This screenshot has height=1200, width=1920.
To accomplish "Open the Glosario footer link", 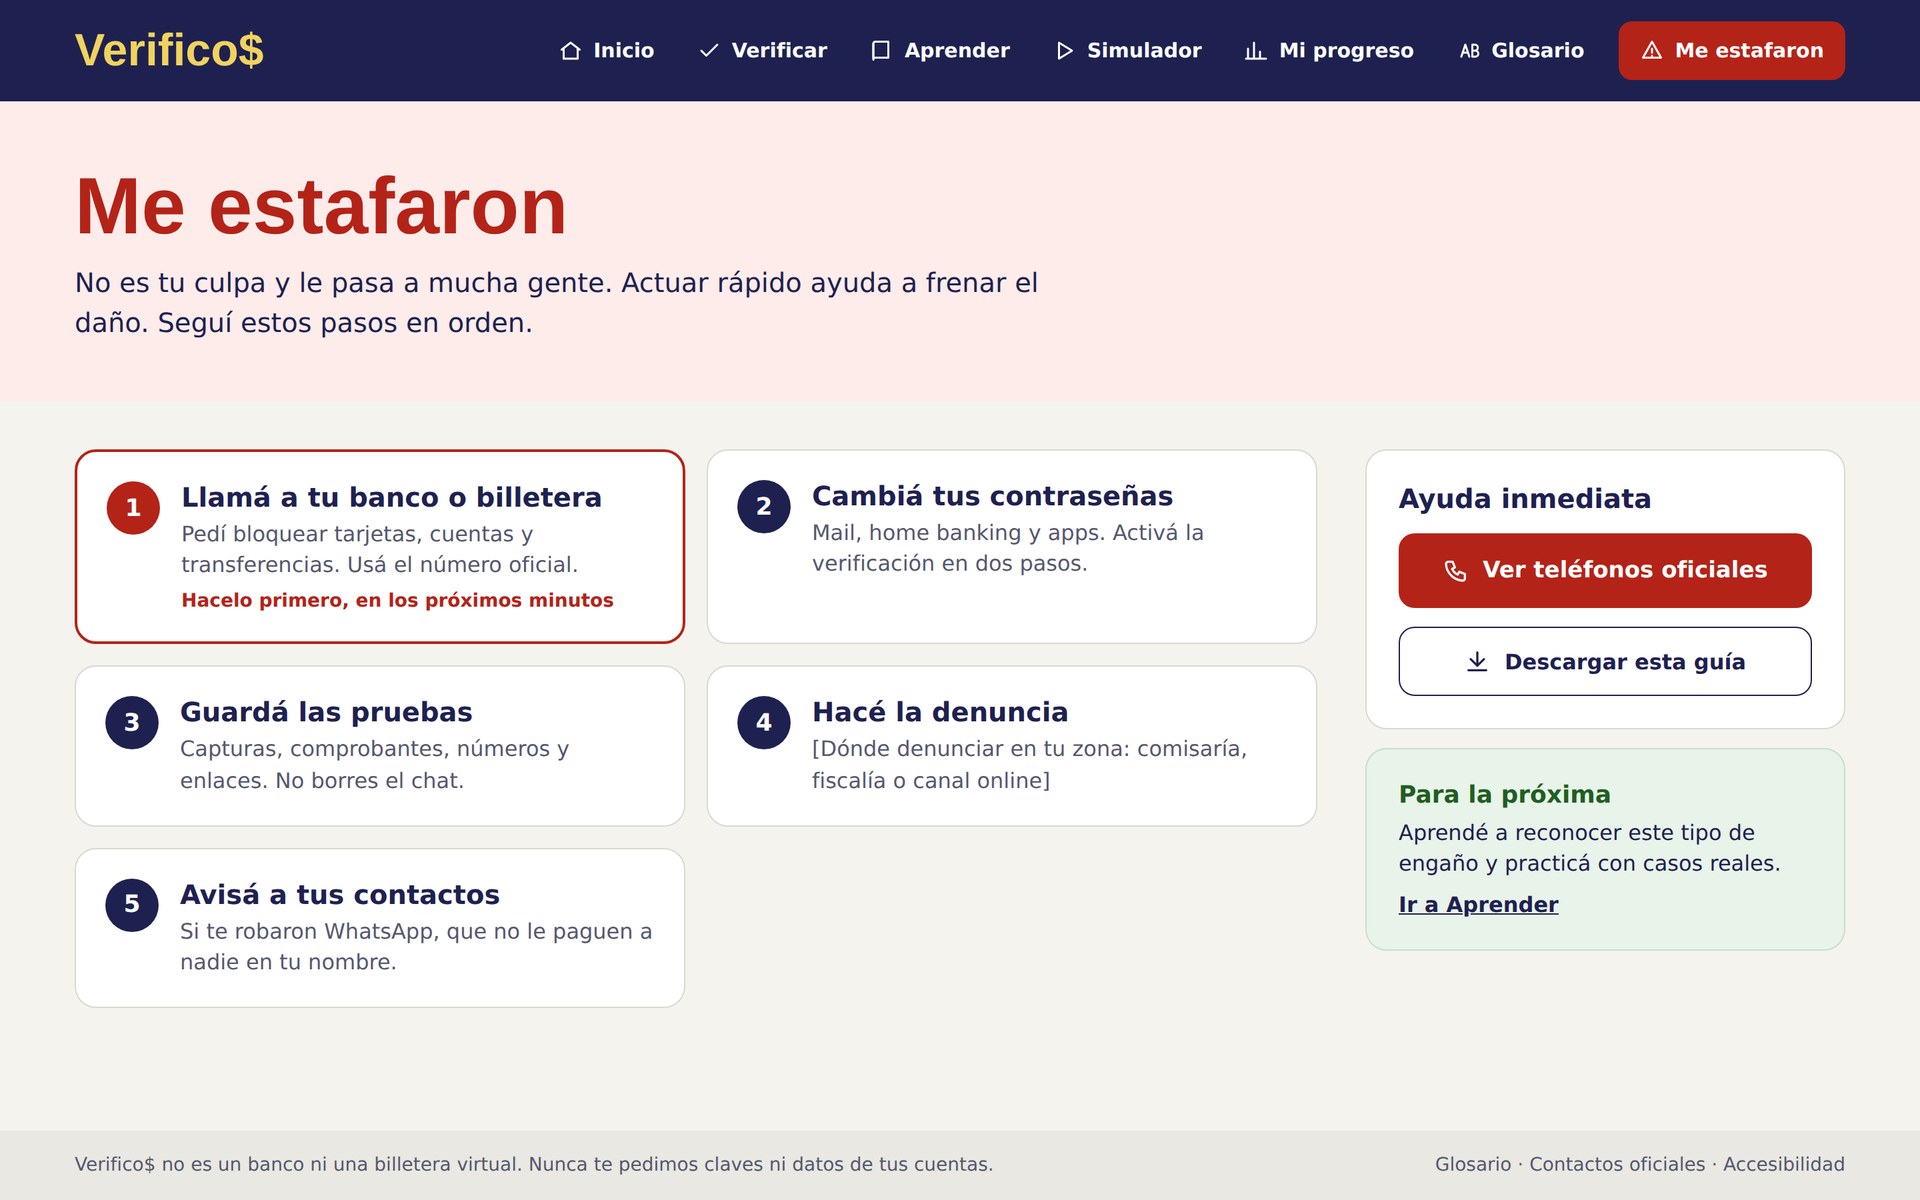I will point(1473,1164).
